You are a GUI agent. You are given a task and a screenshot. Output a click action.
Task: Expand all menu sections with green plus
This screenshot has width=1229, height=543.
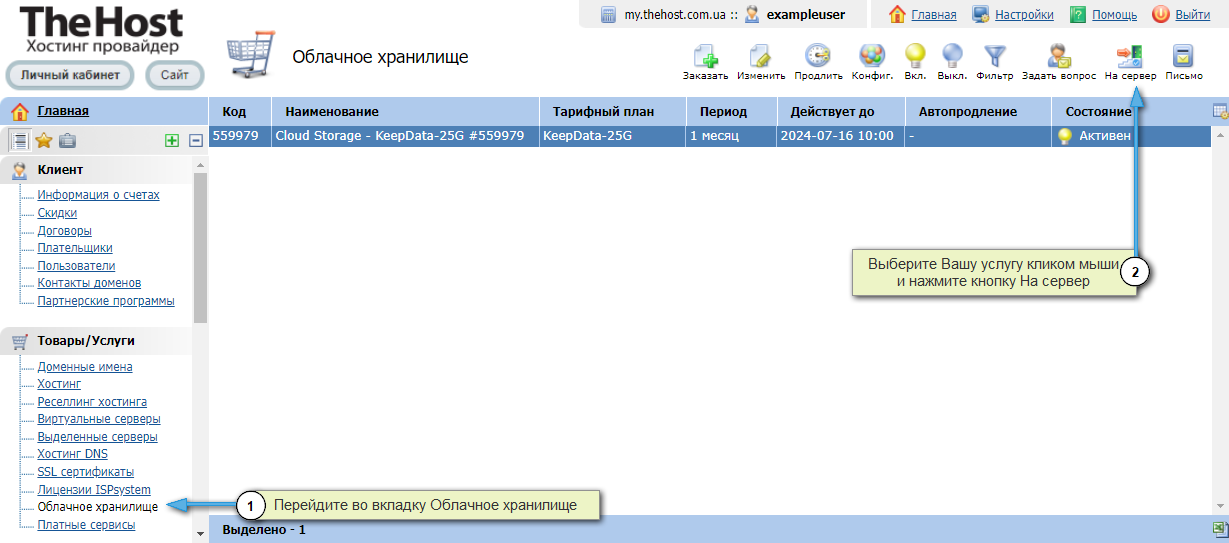tap(172, 141)
